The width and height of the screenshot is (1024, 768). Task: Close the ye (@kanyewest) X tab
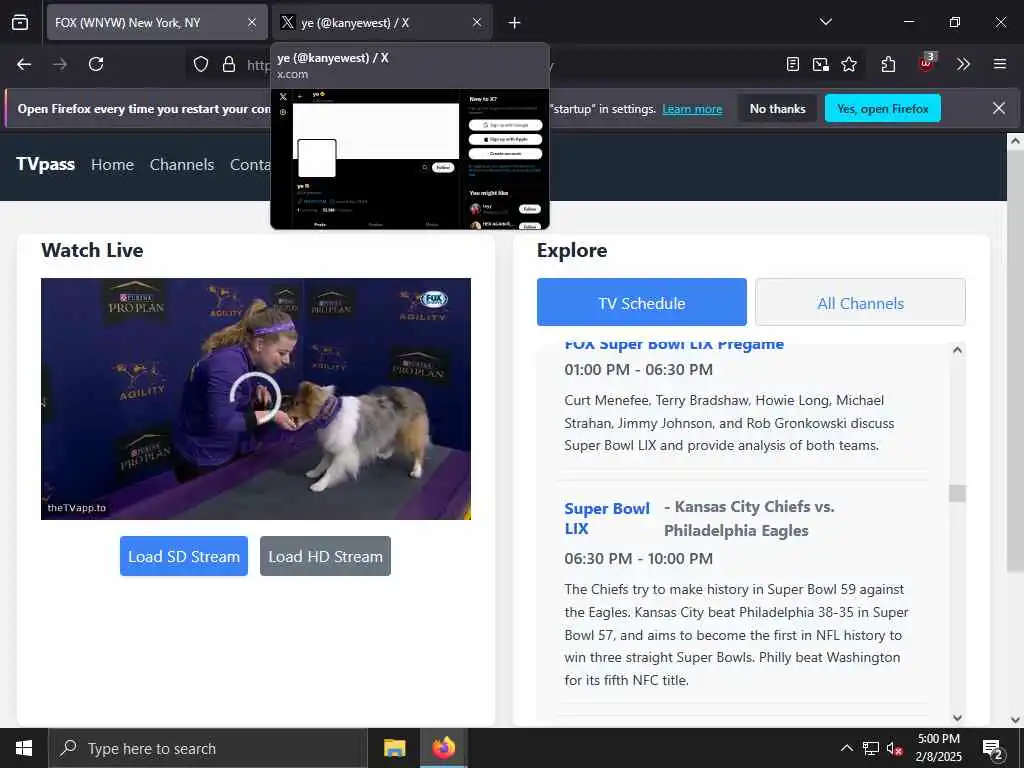[477, 22]
